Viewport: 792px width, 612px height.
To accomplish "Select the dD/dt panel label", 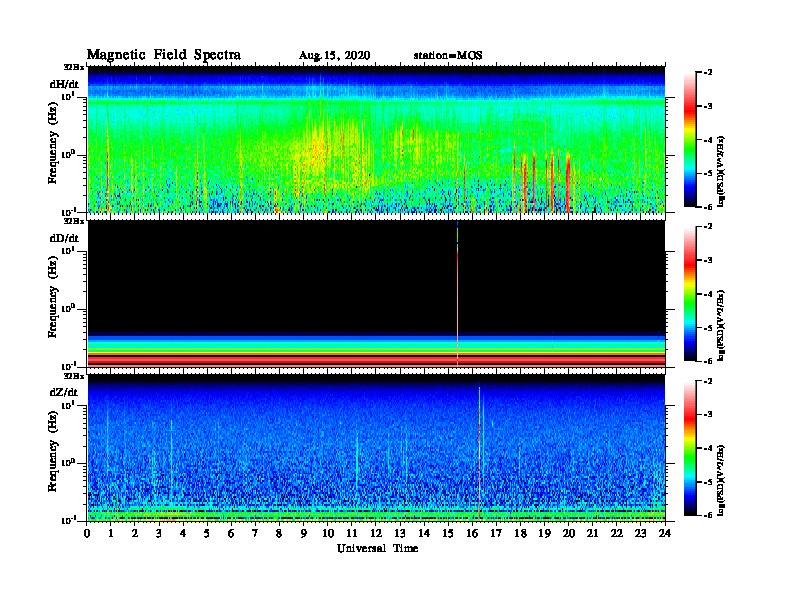I will tap(64, 238).
